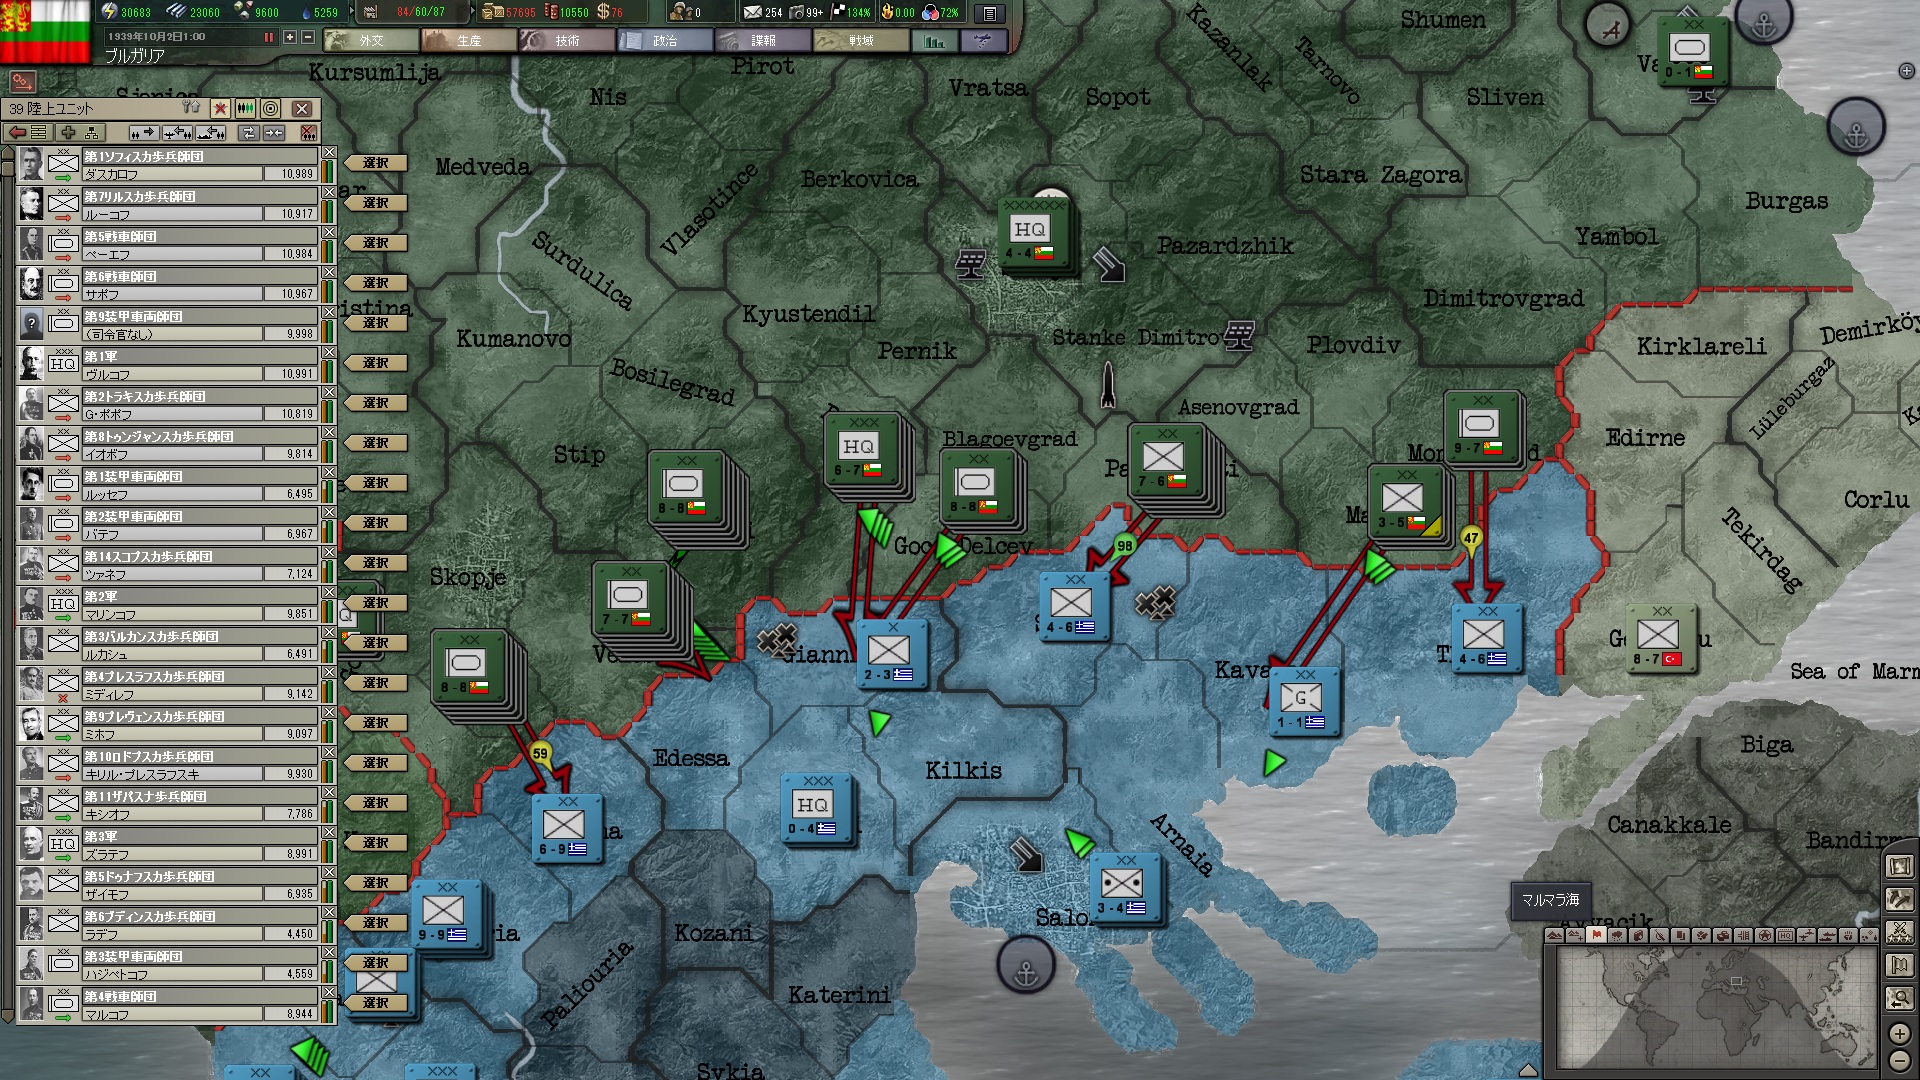Viewport: 1920px width, 1080px height.
Task: Pause the game with the pause button
Action: 268,37
